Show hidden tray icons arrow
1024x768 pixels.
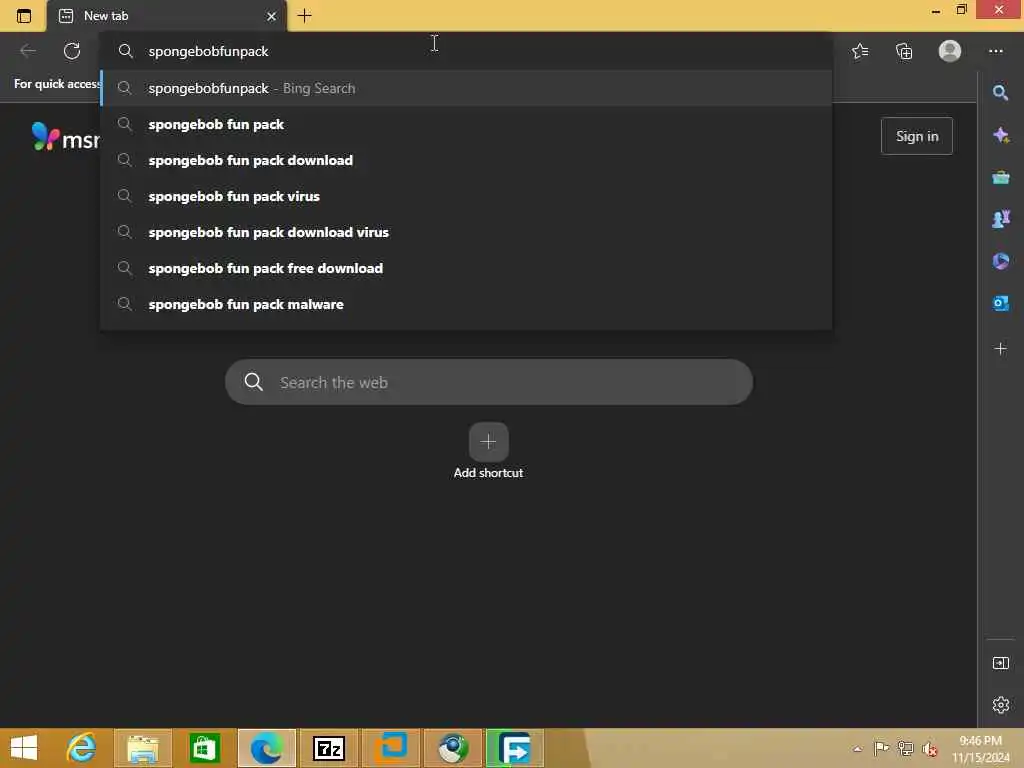[x=857, y=749]
